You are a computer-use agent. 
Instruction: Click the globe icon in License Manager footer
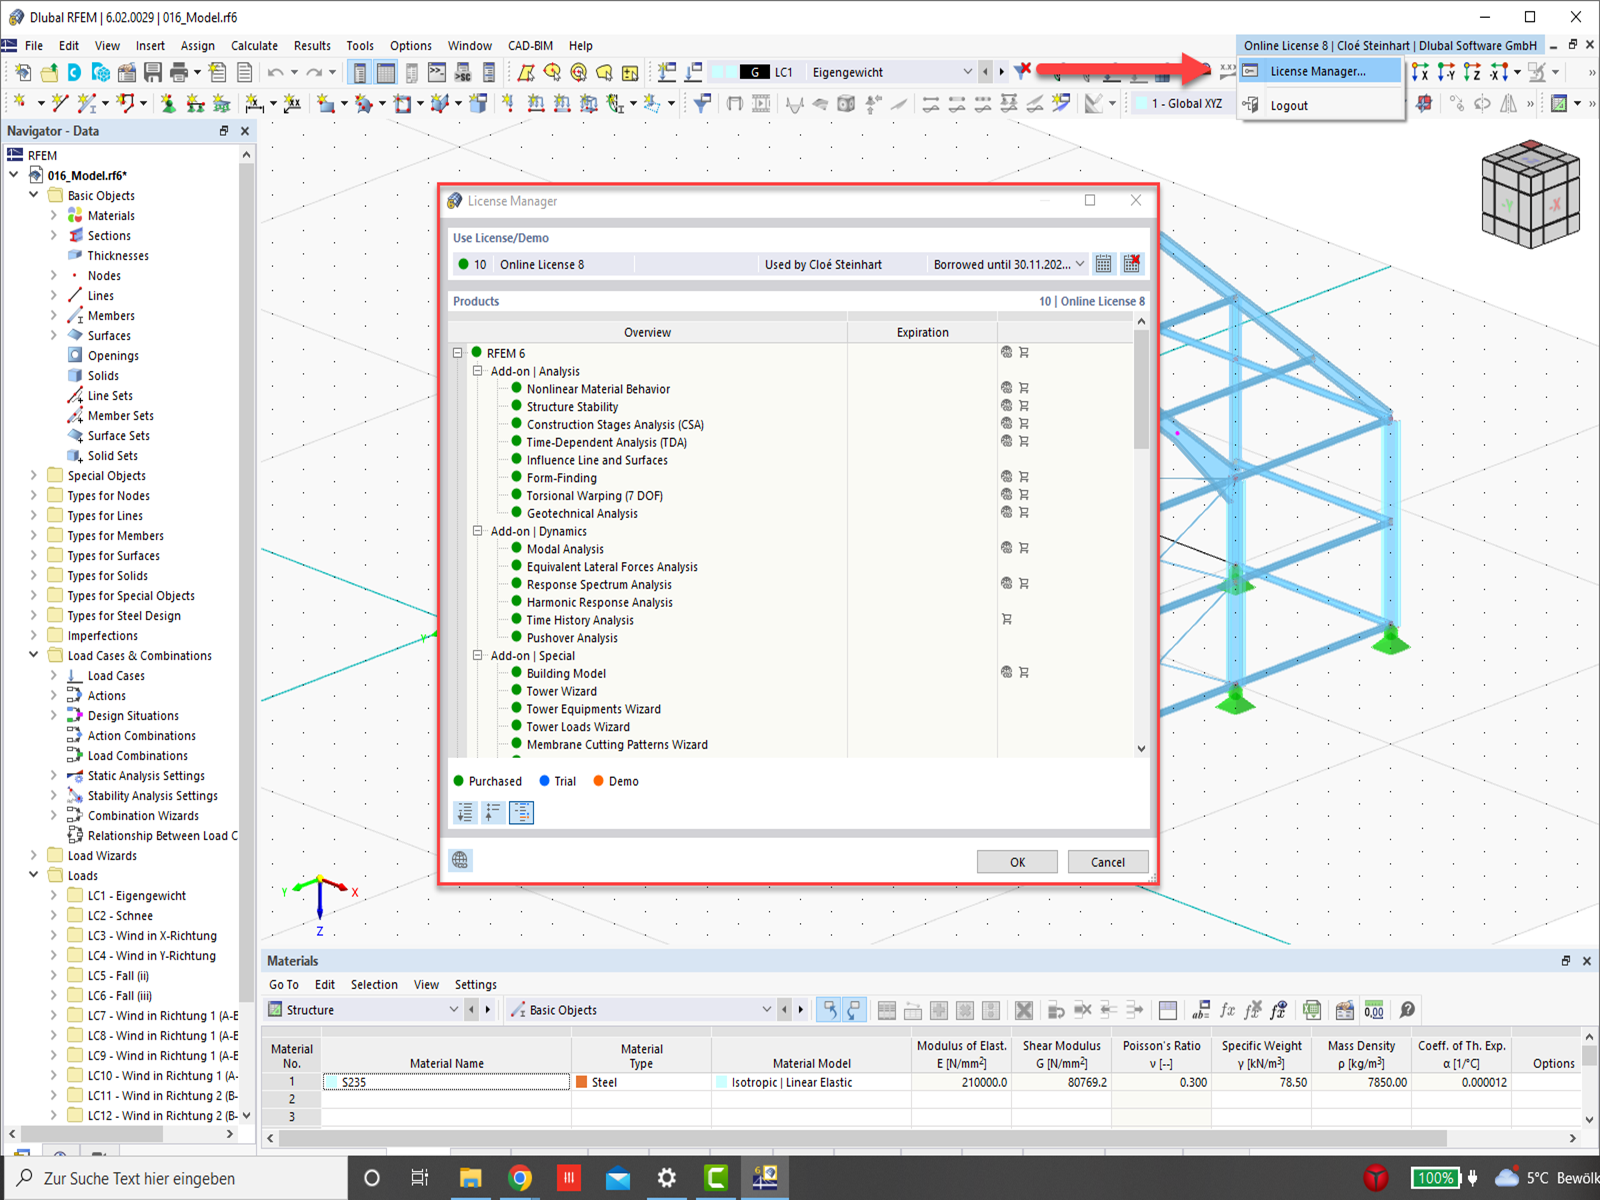[x=460, y=860]
